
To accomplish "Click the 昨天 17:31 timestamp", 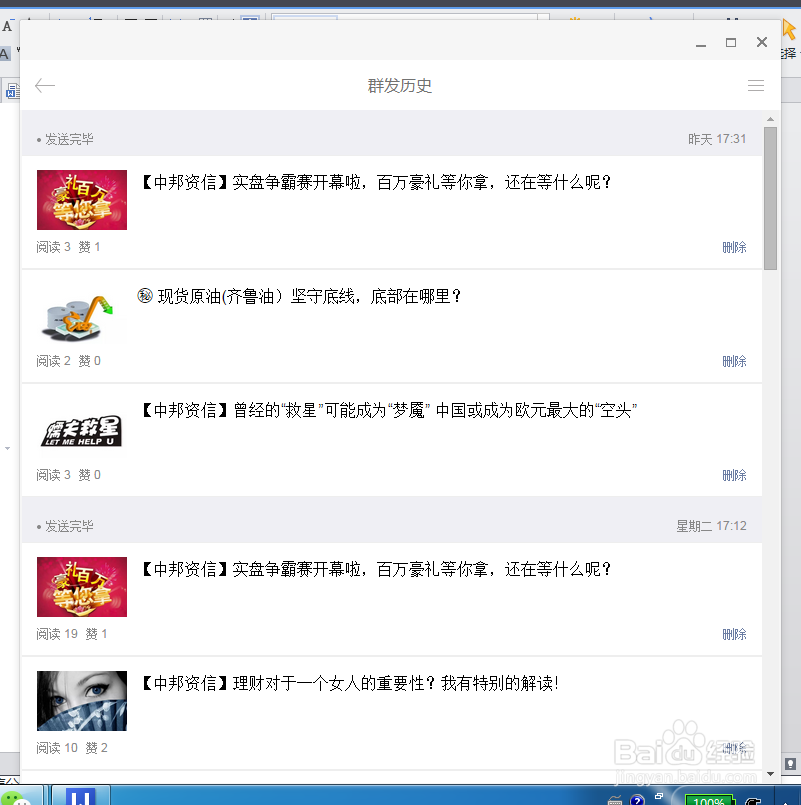I will 717,139.
